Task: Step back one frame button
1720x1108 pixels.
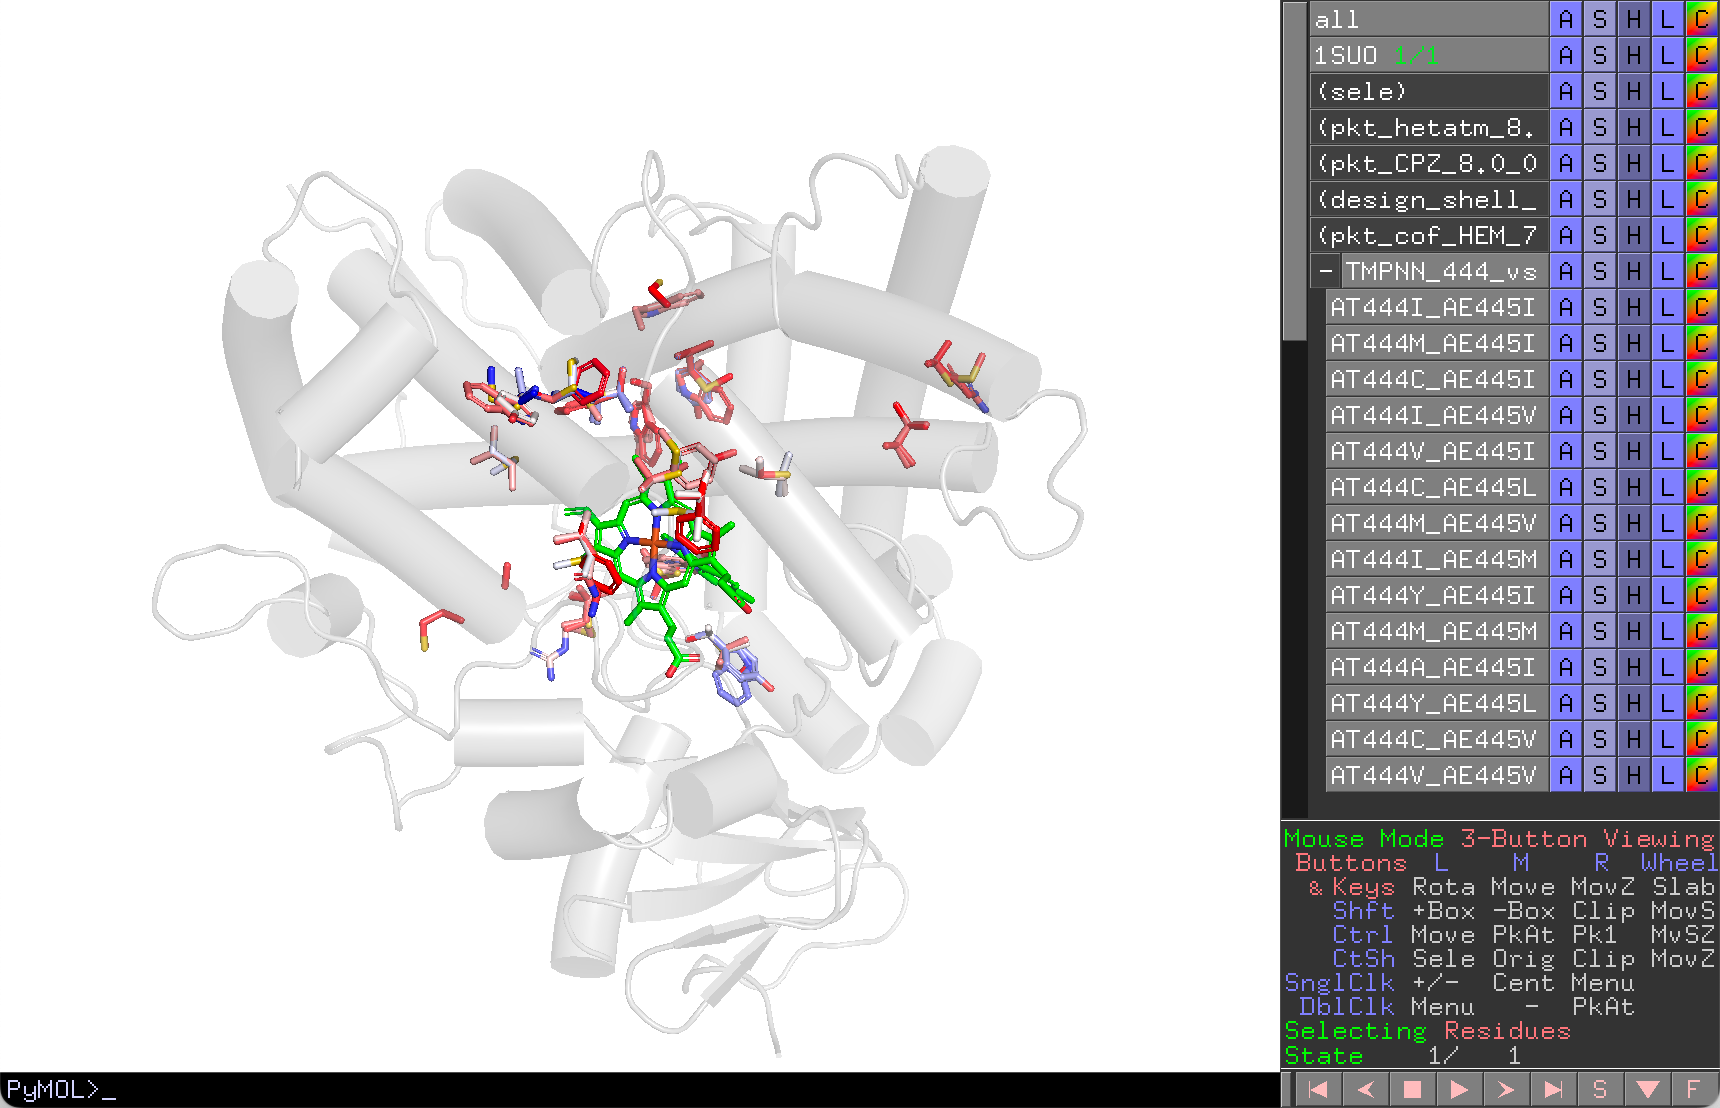Action: pos(1365,1089)
